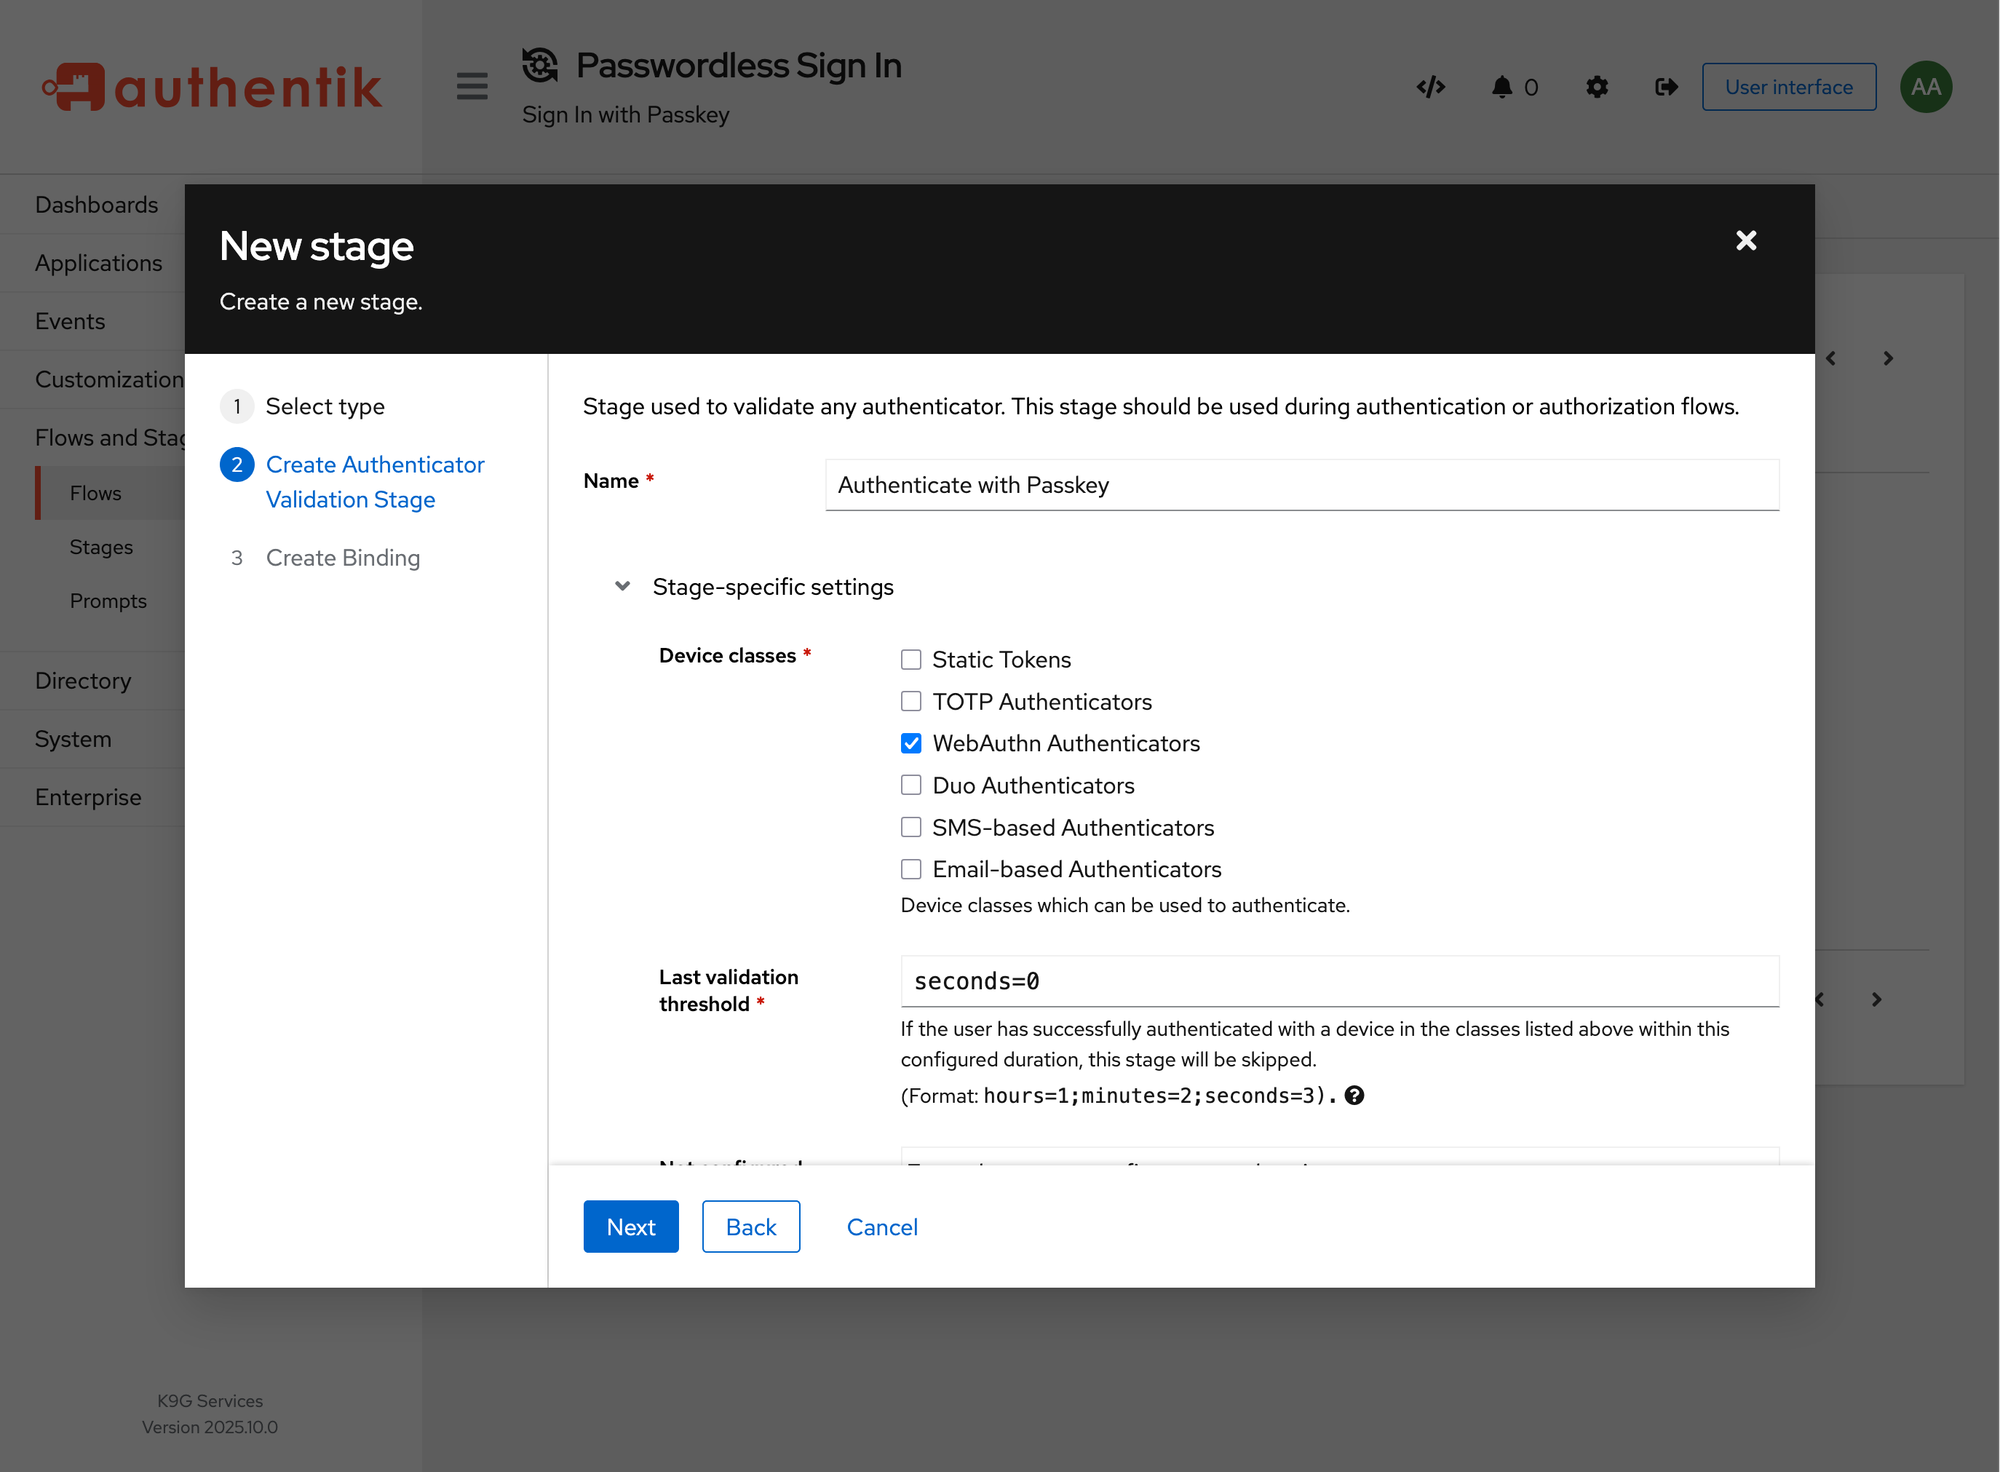Open the settings gear icon
Viewport: 2000px width, 1472px height.
point(1597,87)
